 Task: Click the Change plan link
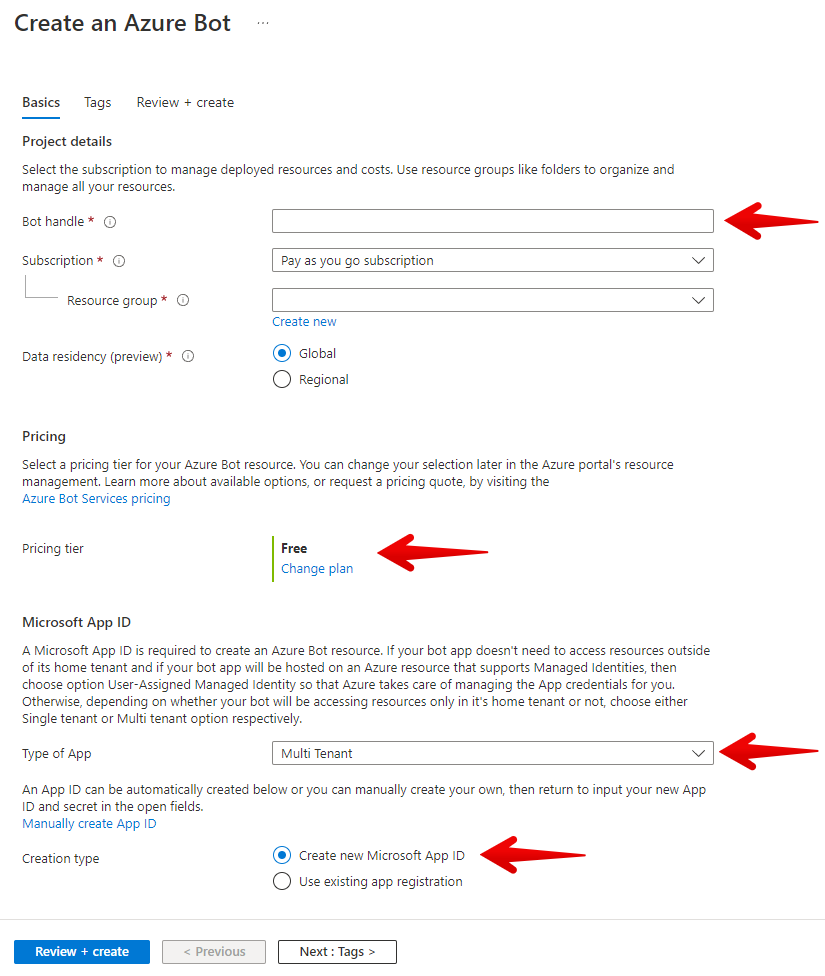pos(317,568)
